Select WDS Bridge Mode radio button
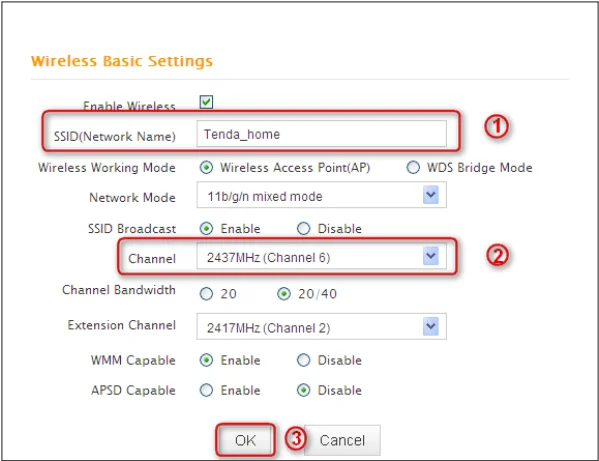The width and height of the screenshot is (599, 461). 413,167
